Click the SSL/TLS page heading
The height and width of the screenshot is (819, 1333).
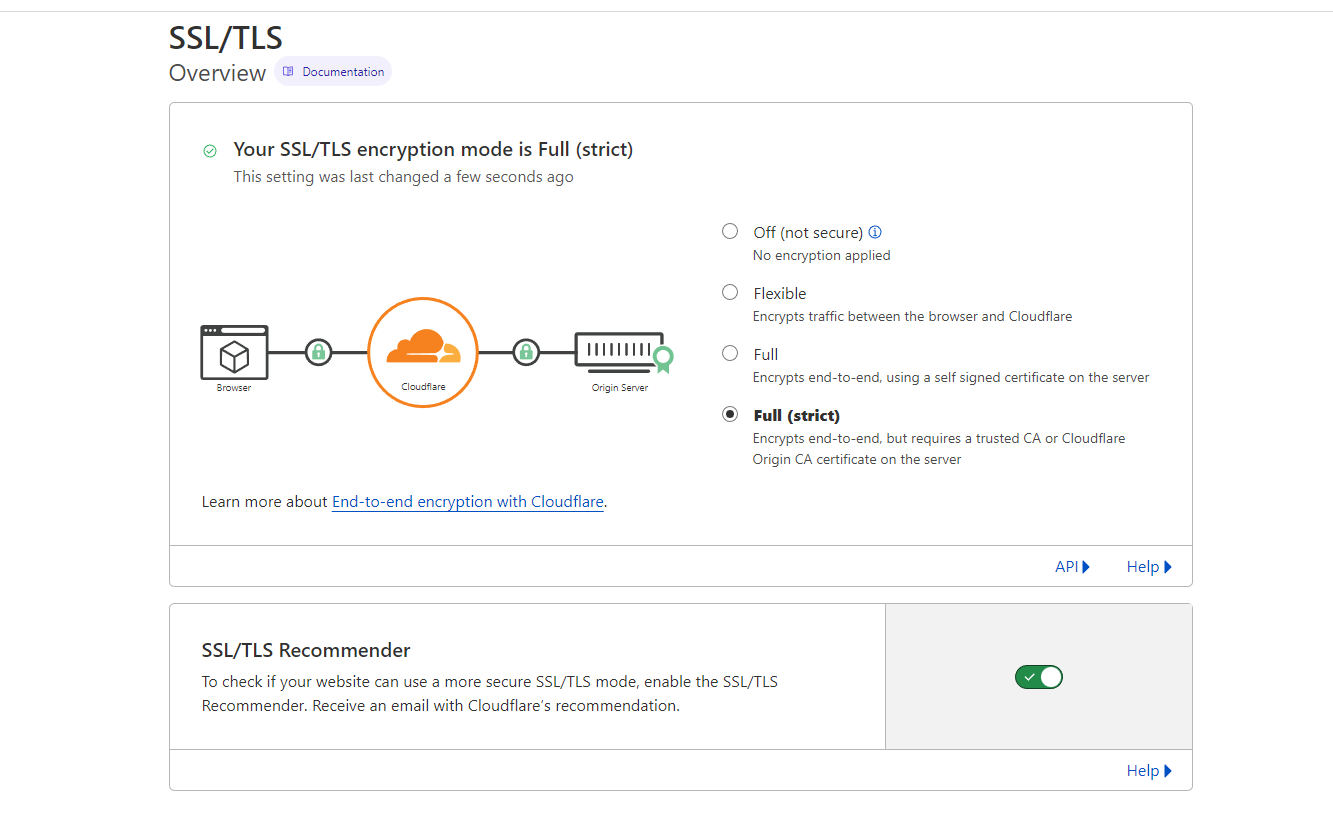point(226,37)
